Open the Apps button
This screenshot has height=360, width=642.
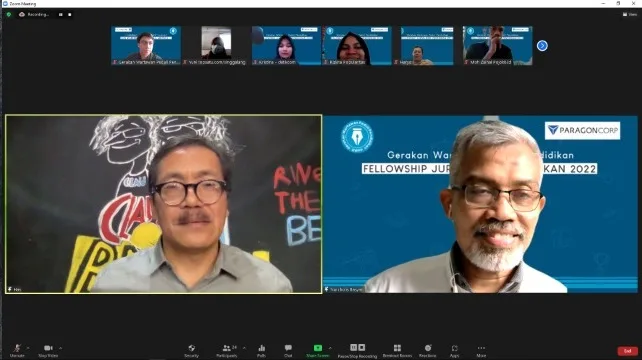coord(454,351)
